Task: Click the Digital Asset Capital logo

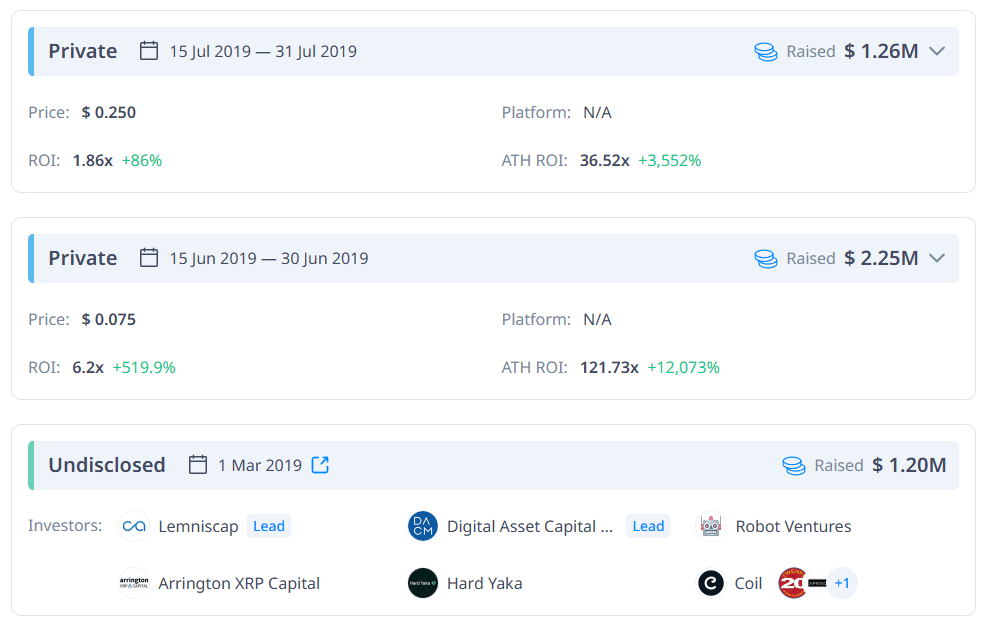Action: [x=423, y=526]
